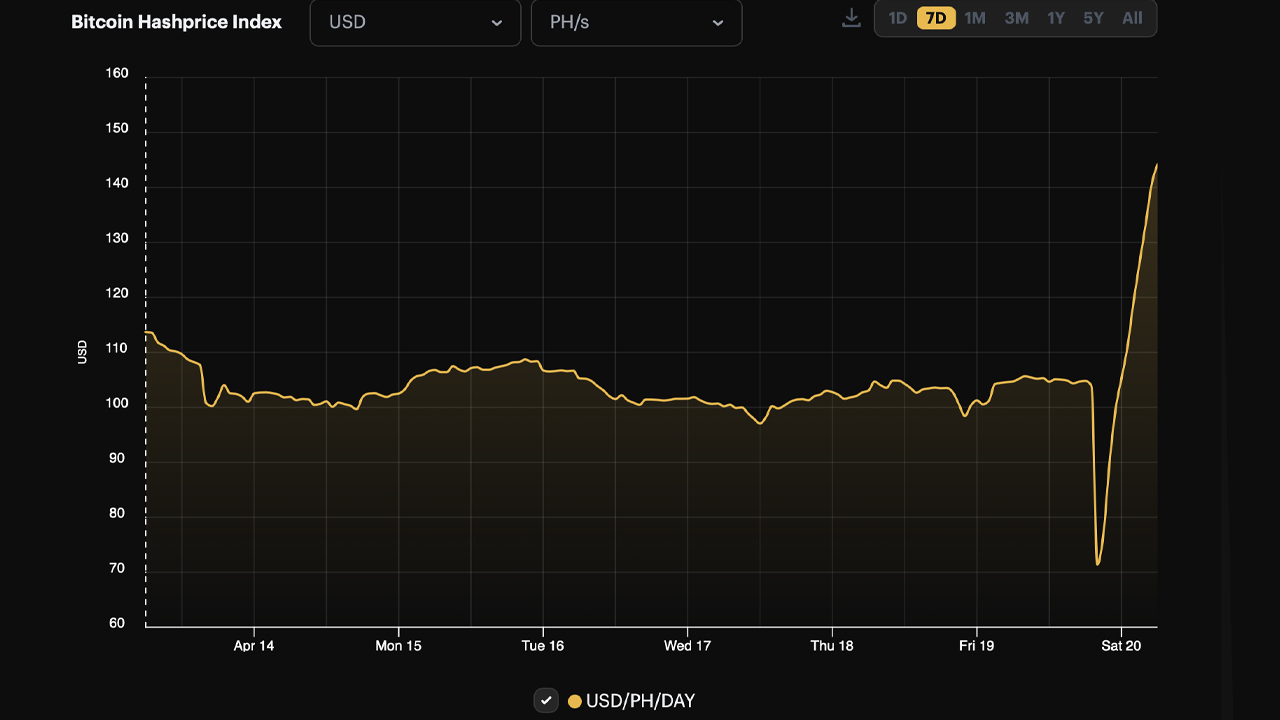The height and width of the screenshot is (720, 1280).
Task: Select the 1Y time range
Action: pos(1054,17)
